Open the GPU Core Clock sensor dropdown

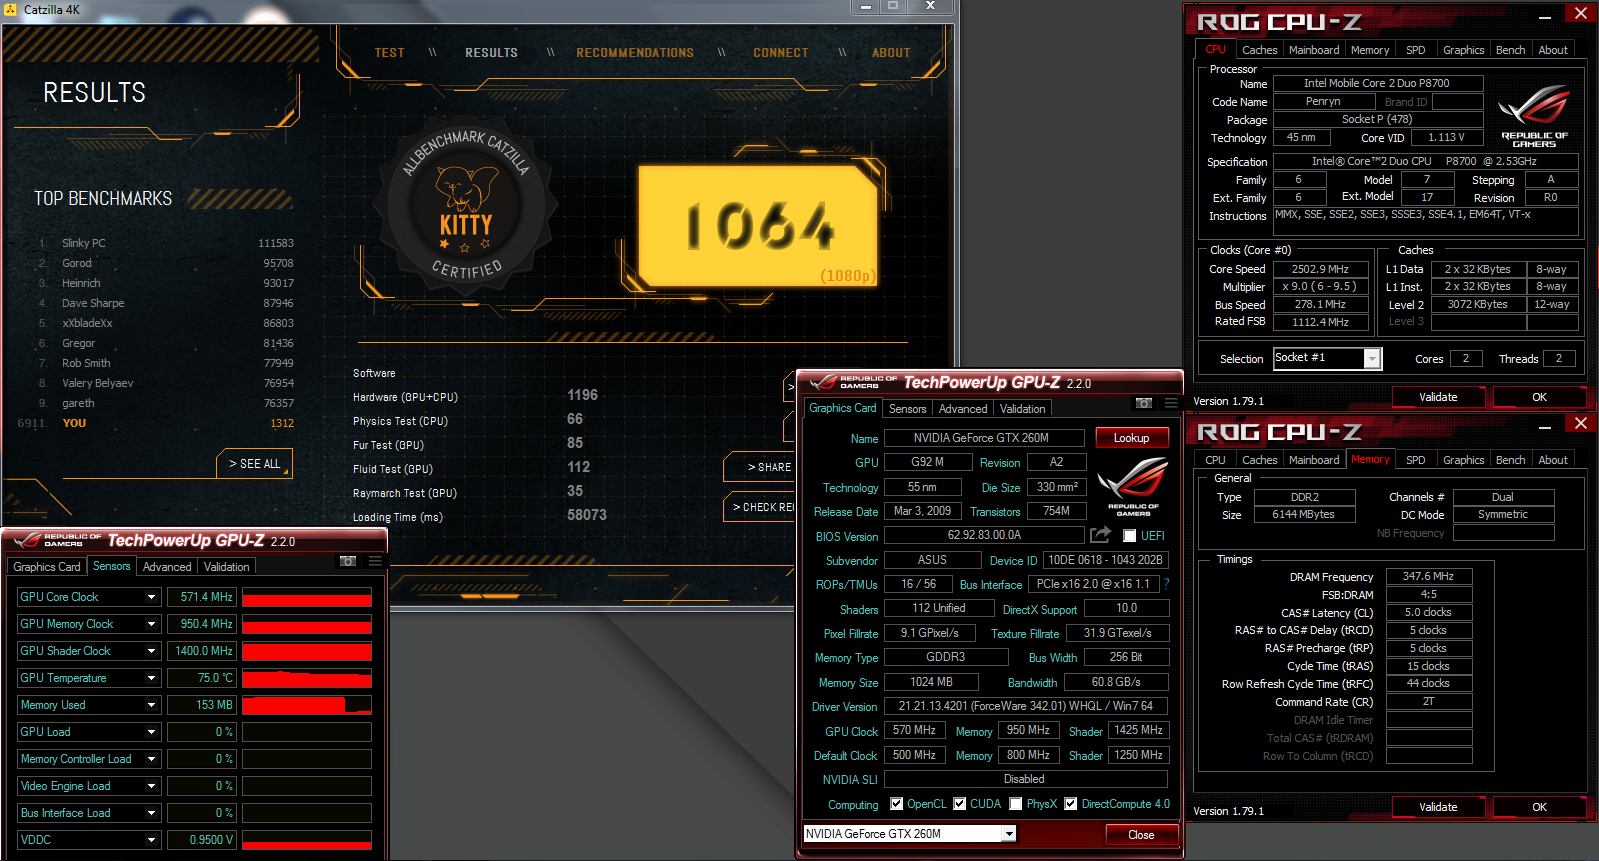point(152,597)
